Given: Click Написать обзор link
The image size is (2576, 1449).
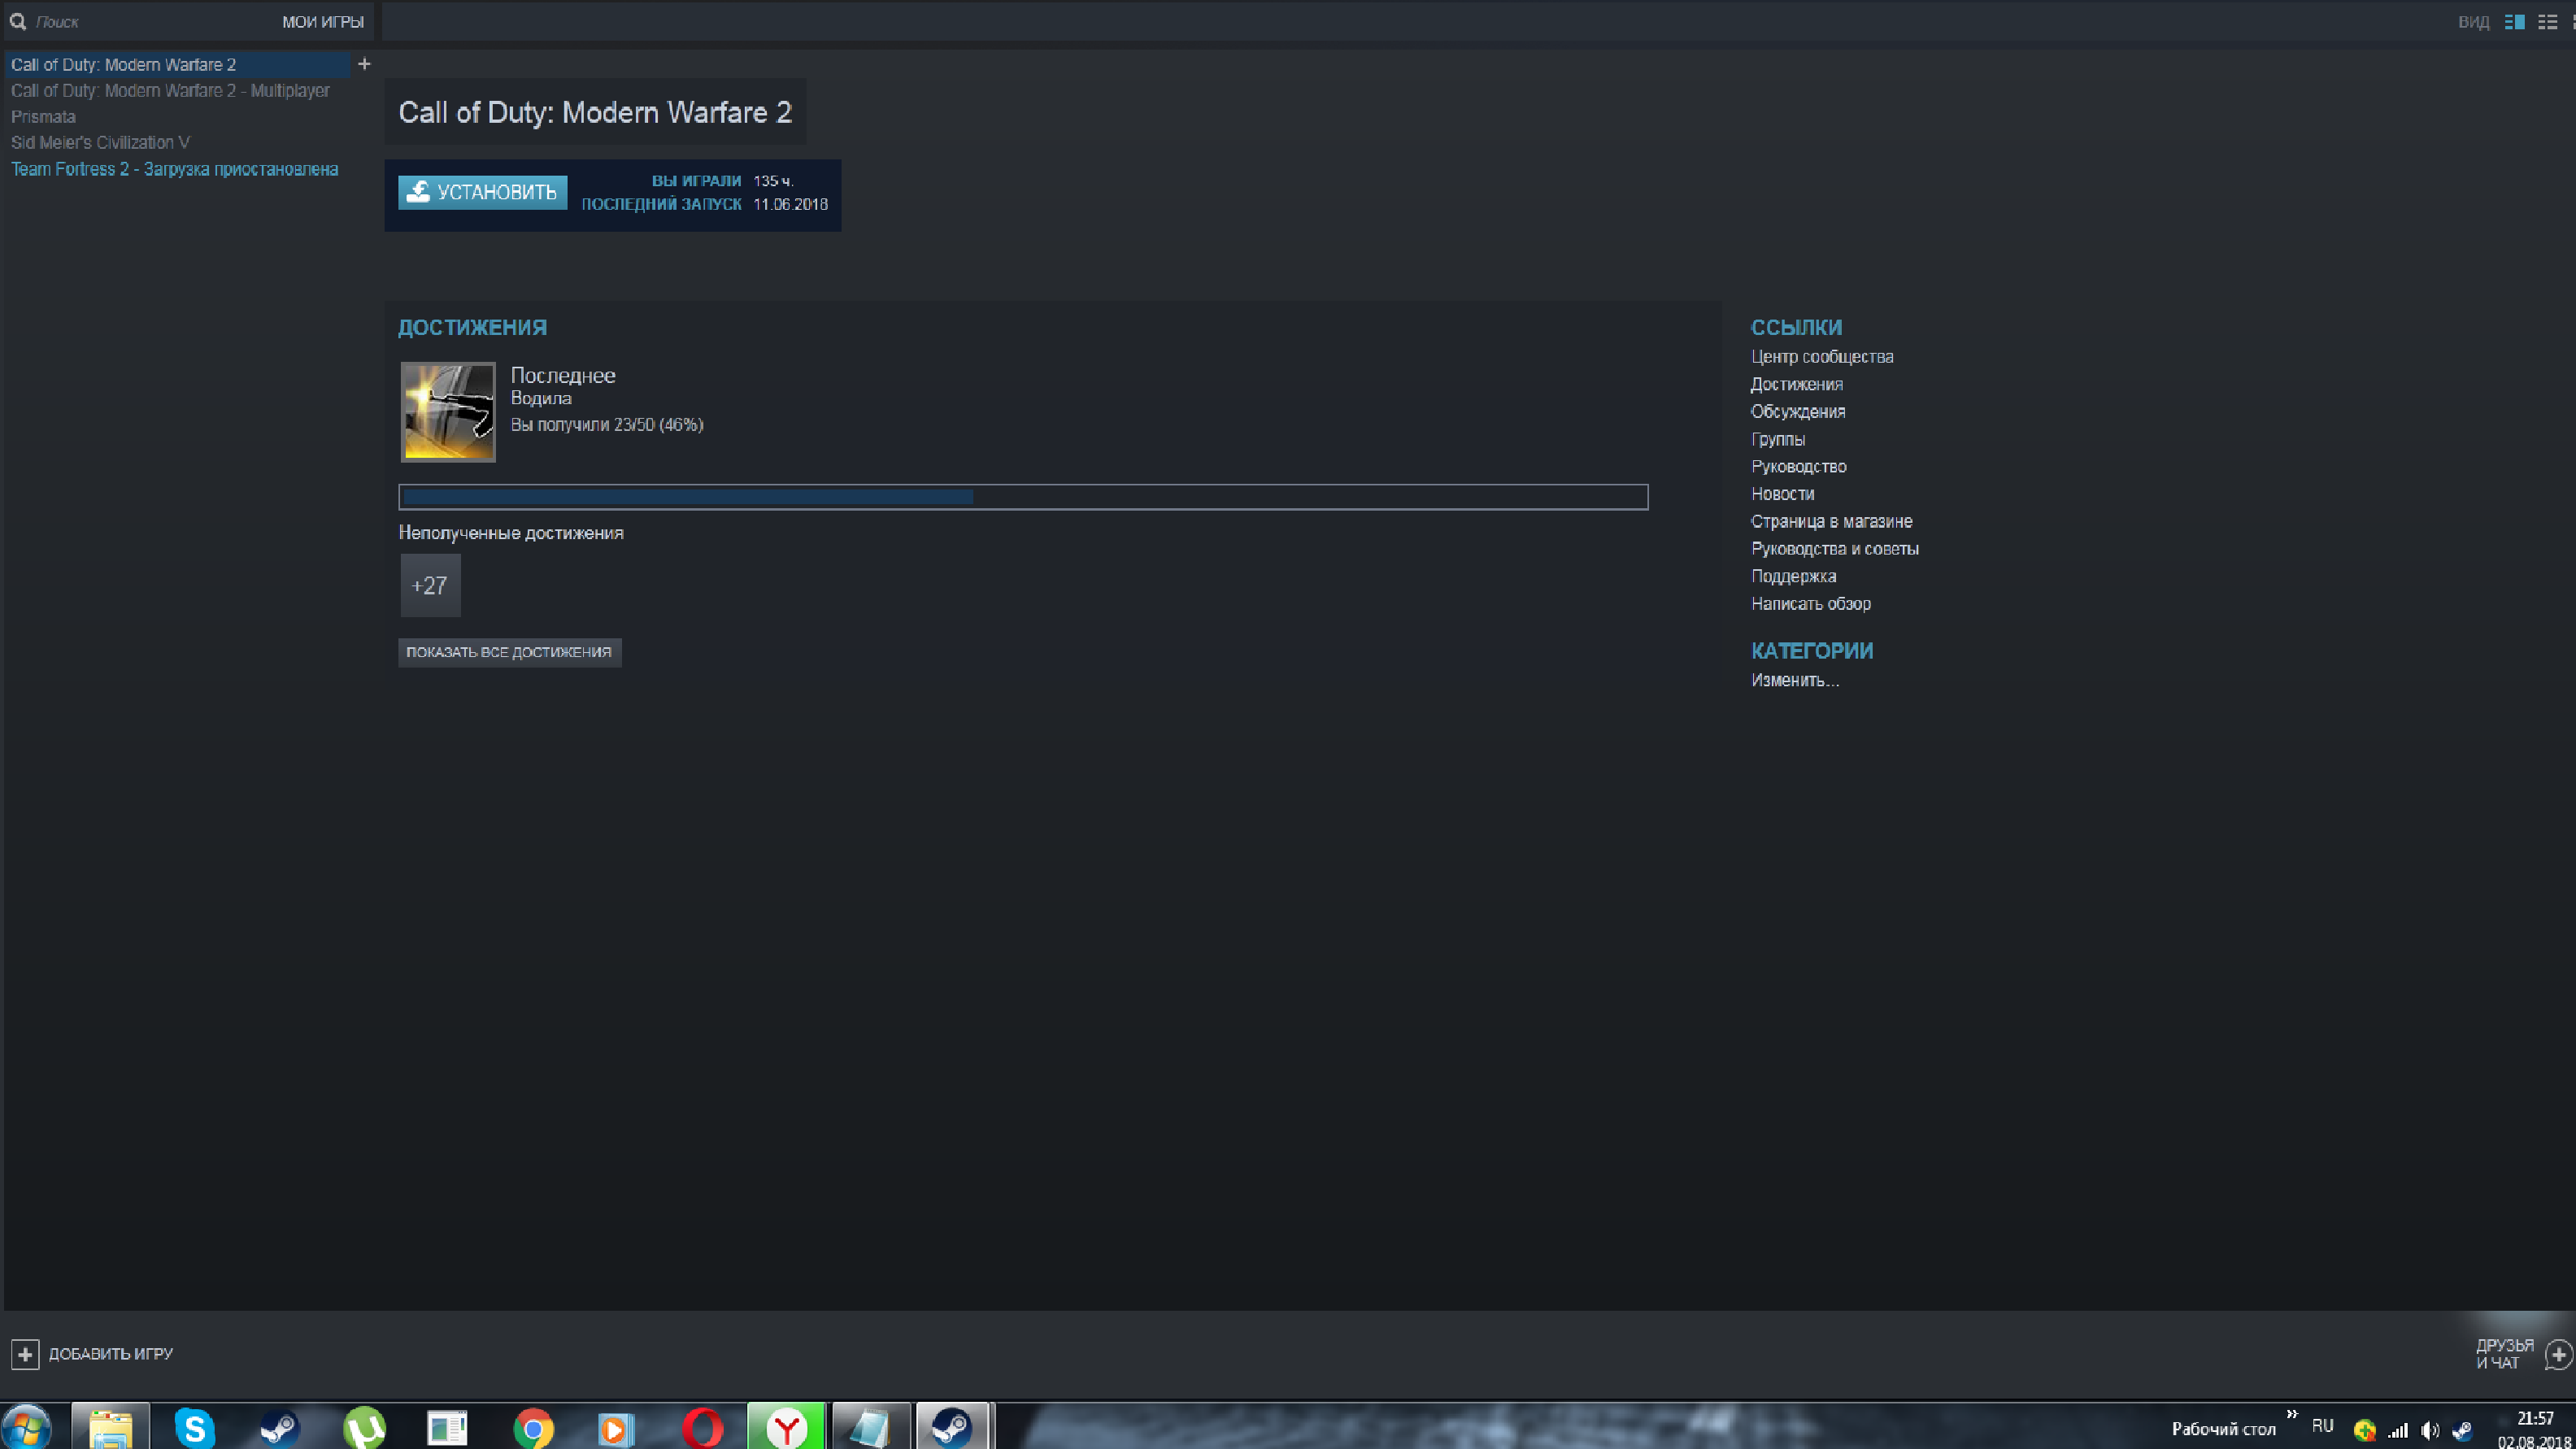Looking at the screenshot, I should tap(1811, 604).
